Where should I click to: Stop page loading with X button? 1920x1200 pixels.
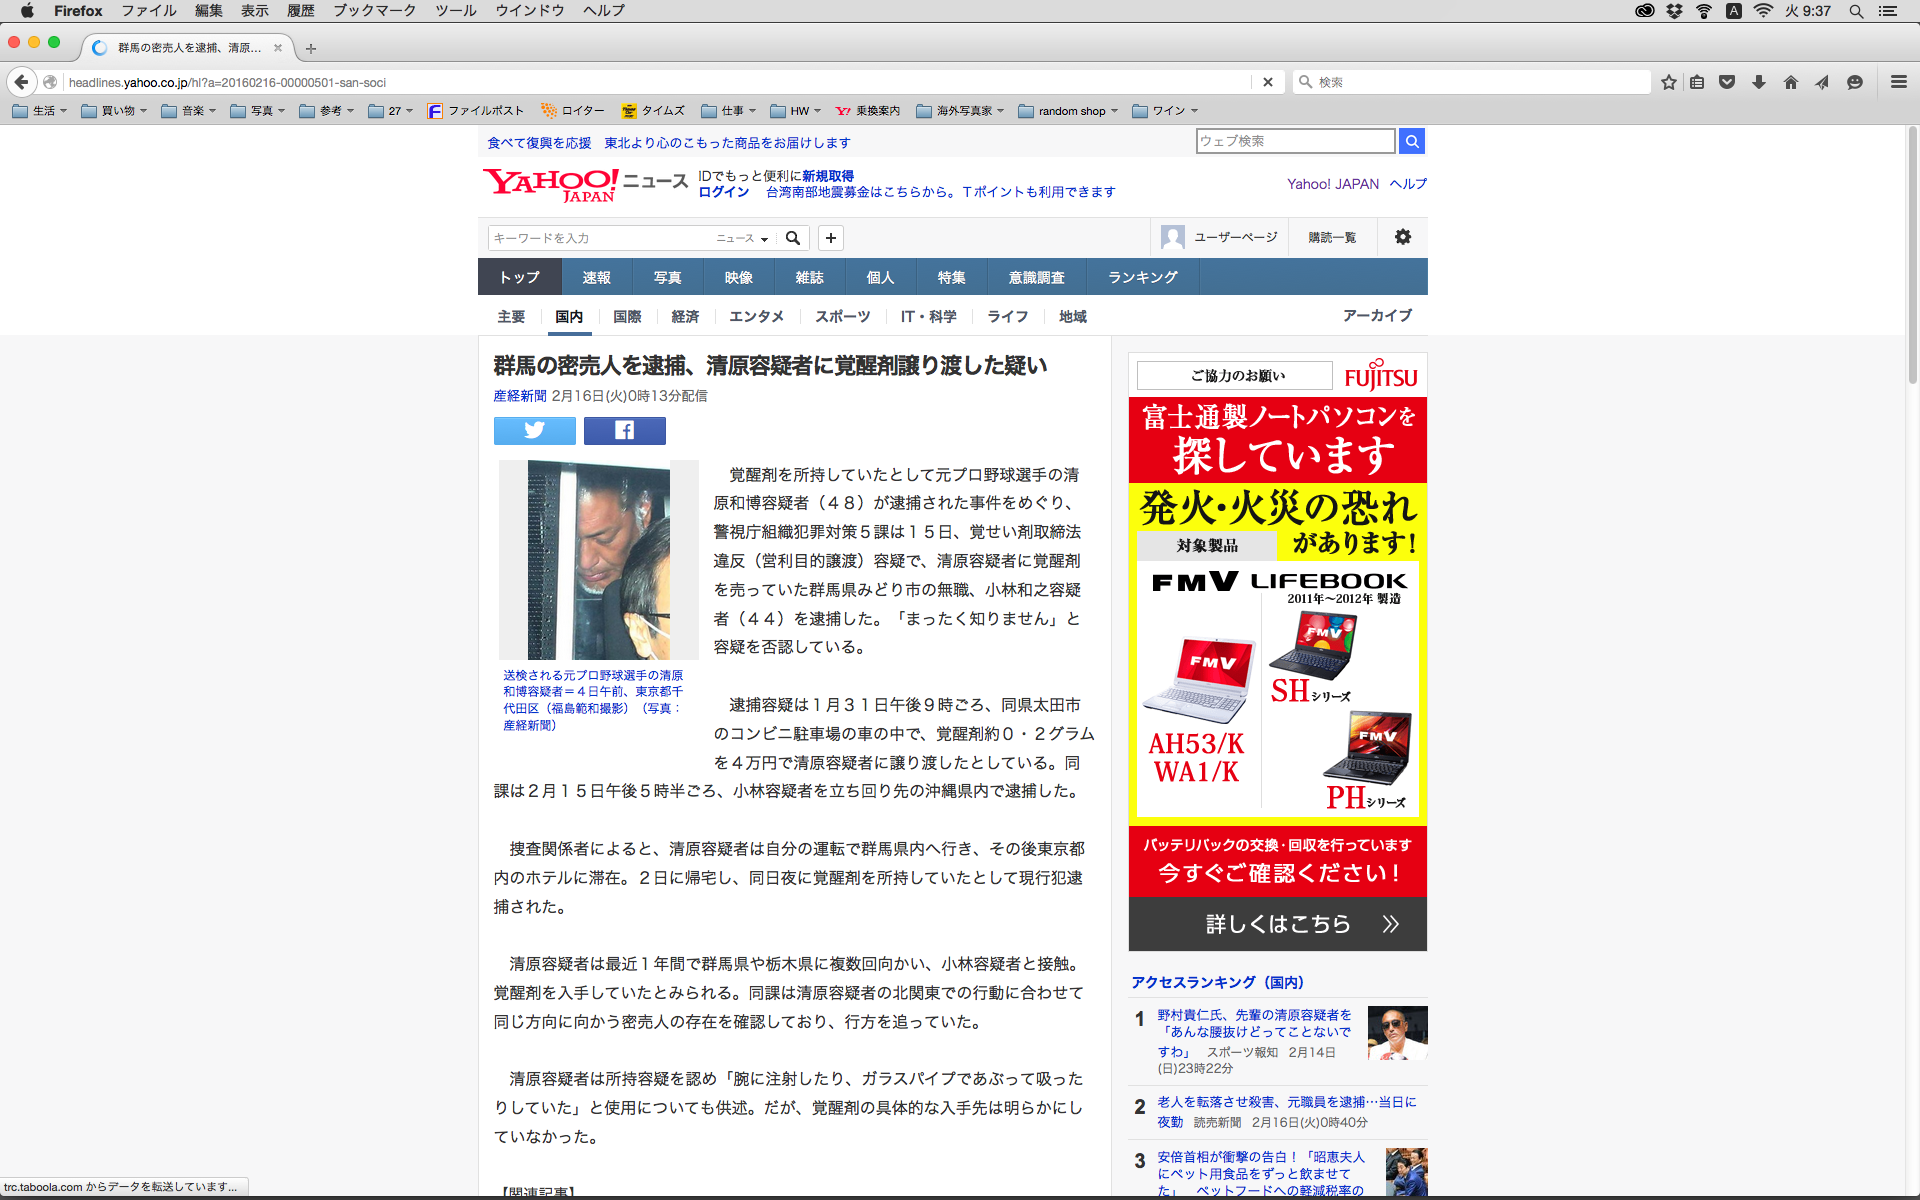point(1267,82)
